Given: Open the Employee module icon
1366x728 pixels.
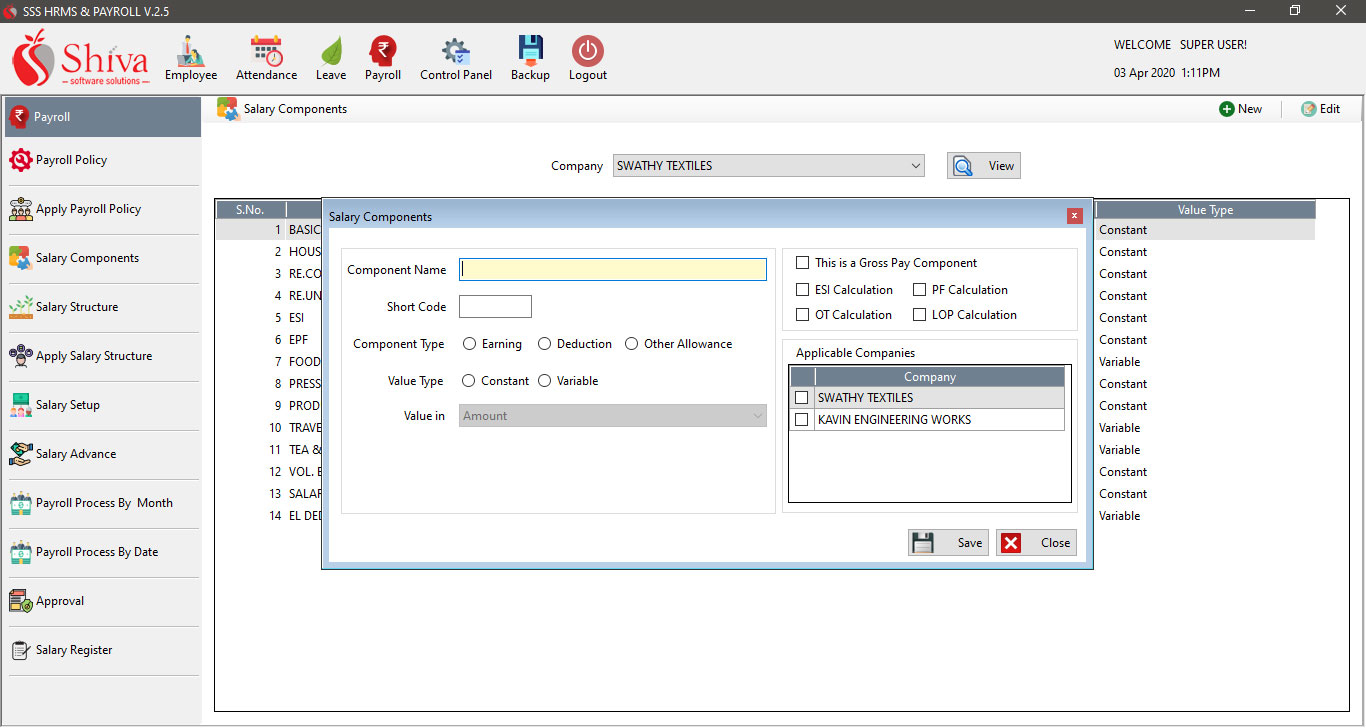Looking at the screenshot, I should pos(190,58).
